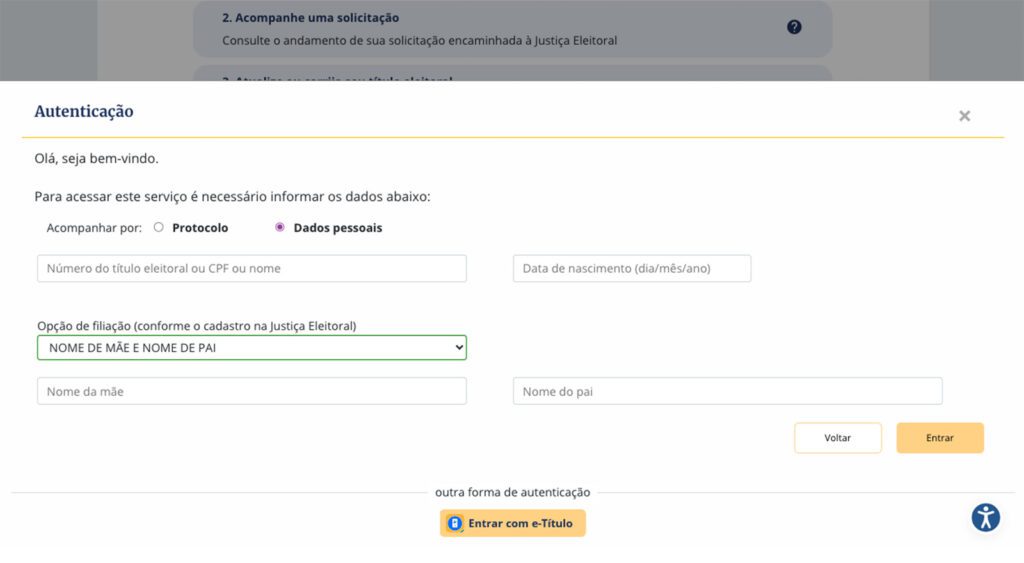Screen dimensions: 1024x563
Task: Click the 'Opção de filiação' label text
Action: tap(197, 326)
